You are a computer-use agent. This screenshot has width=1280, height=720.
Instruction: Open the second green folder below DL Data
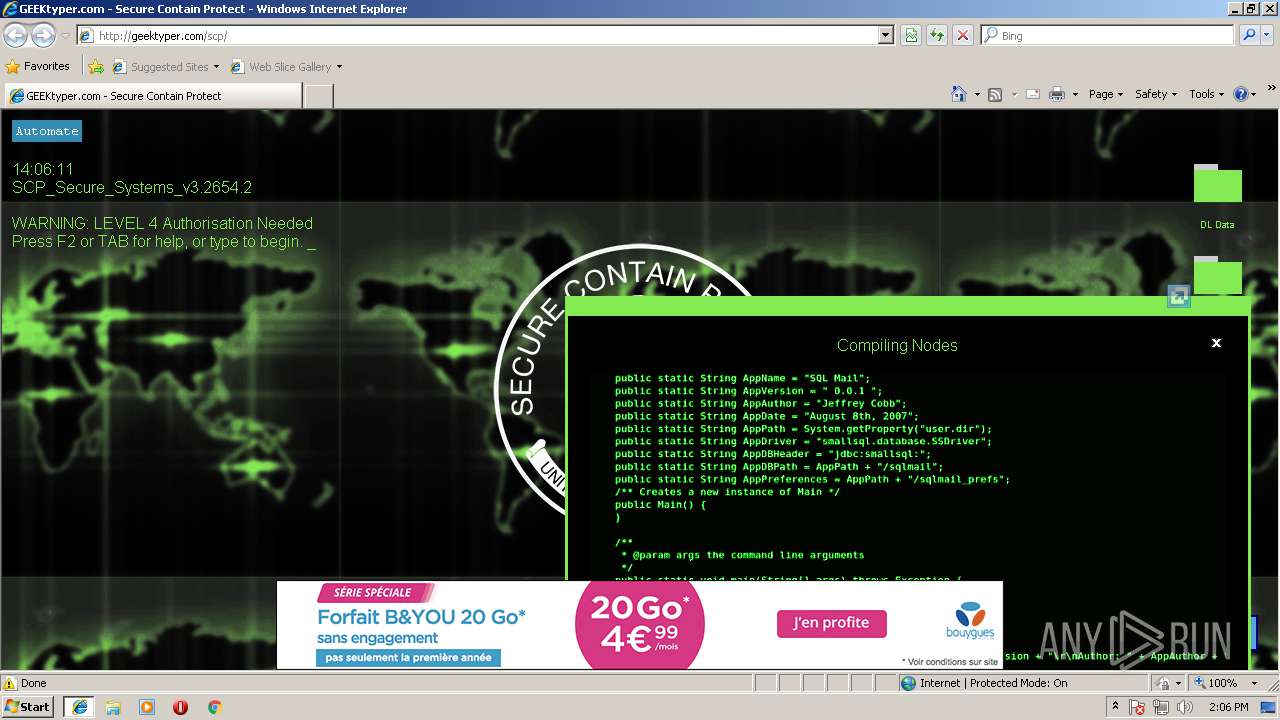(x=1217, y=276)
